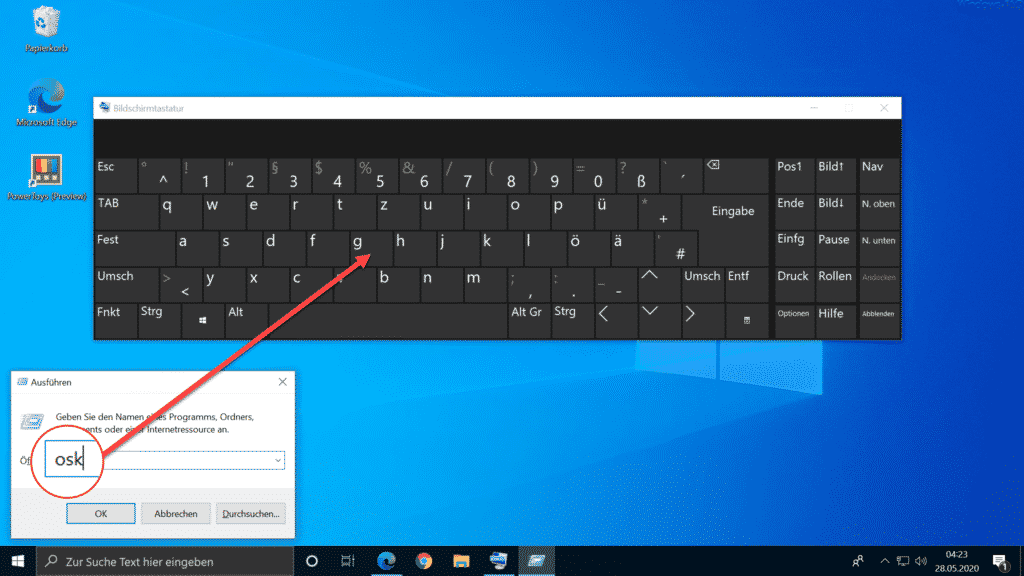Toggle the Rollen scroll lock key
Image resolution: width=1024 pixels, height=576 pixels.
coord(835,283)
